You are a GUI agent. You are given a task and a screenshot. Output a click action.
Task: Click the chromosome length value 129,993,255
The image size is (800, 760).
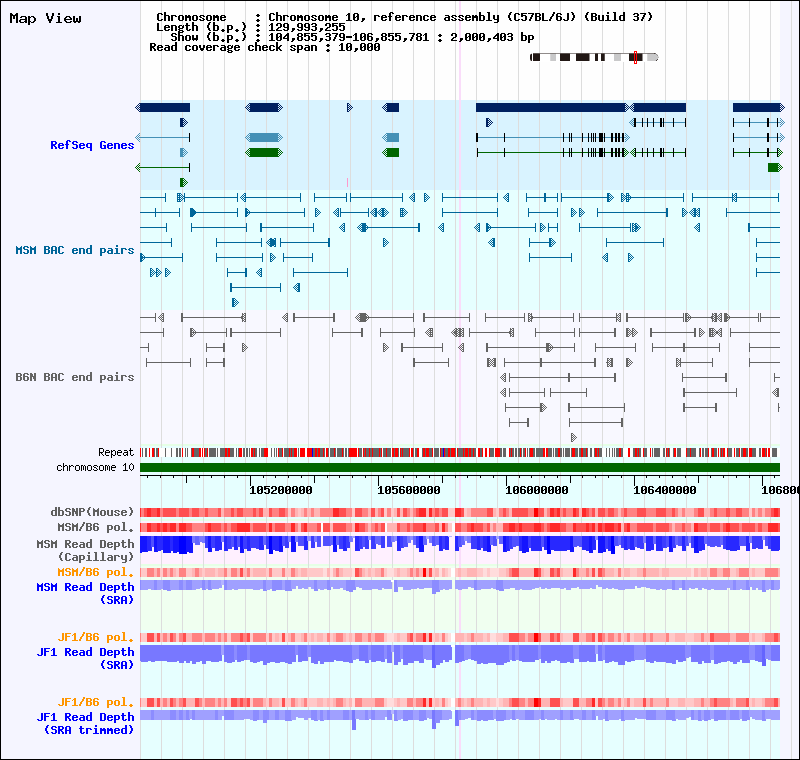(307, 28)
